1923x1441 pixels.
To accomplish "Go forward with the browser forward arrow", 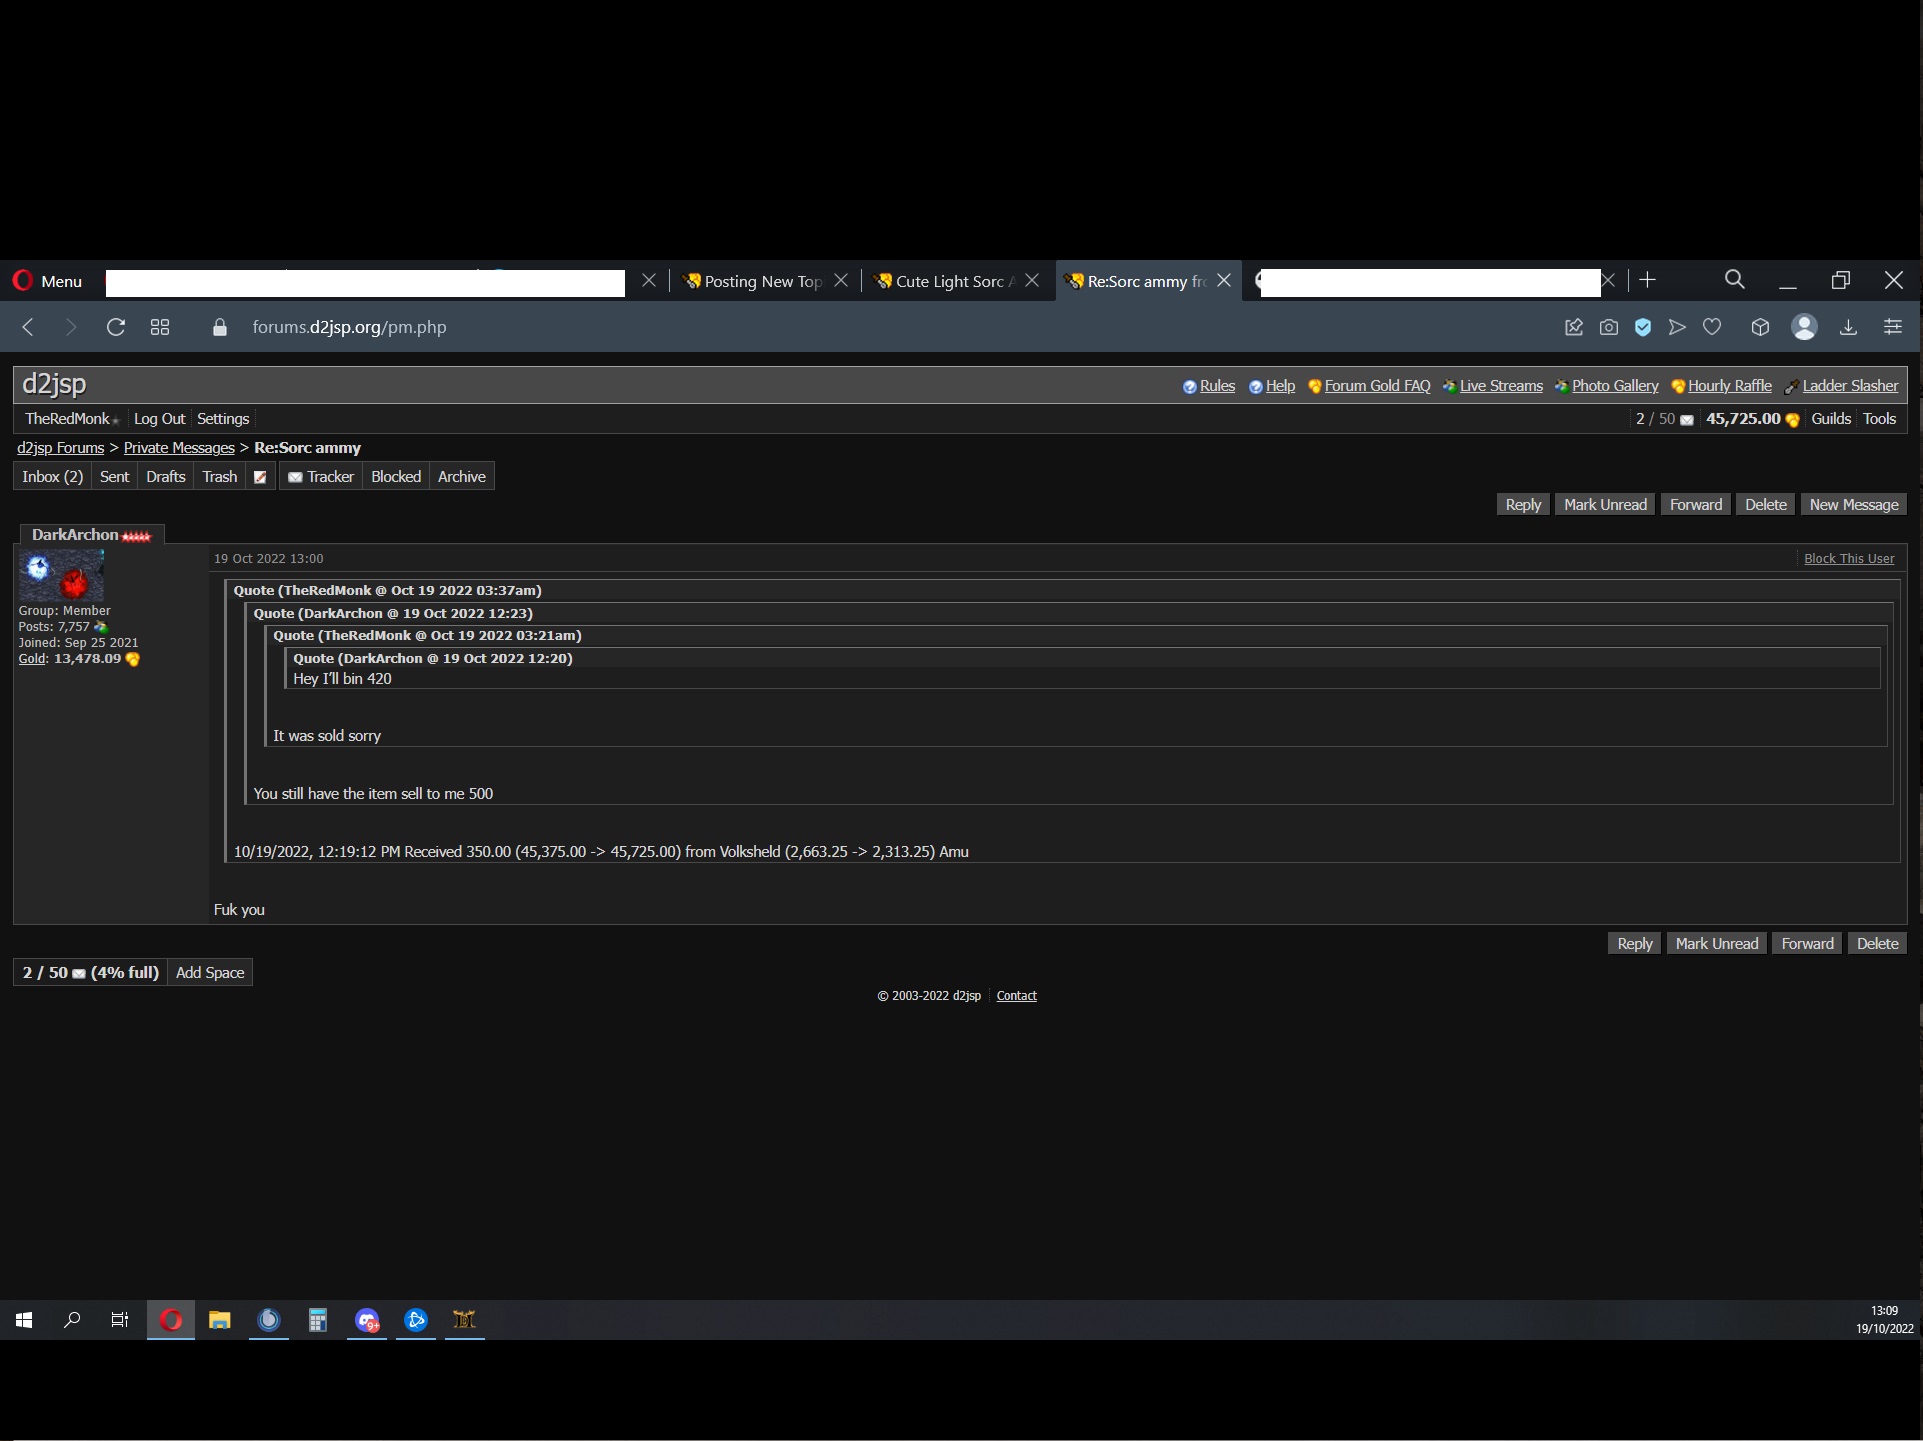I will 71,327.
